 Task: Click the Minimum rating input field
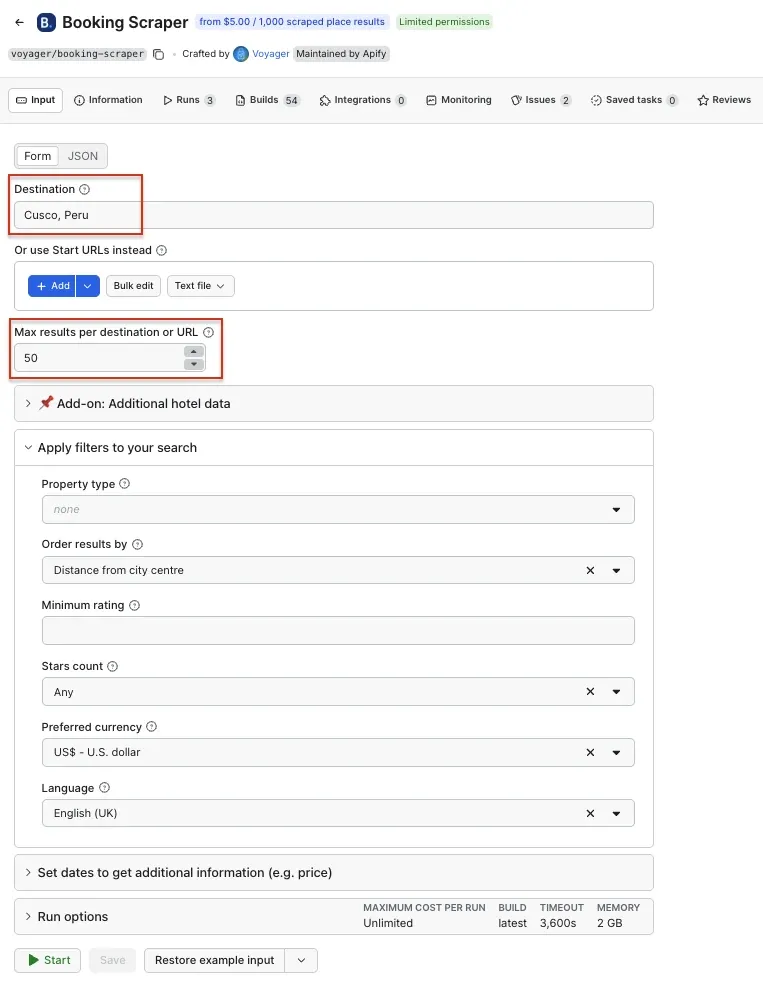pyautogui.click(x=338, y=631)
